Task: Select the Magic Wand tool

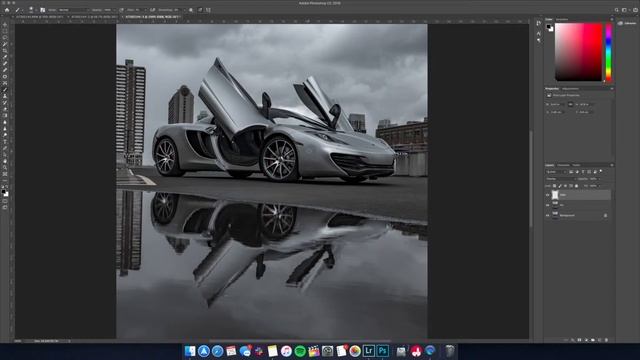Action: [x=5, y=44]
